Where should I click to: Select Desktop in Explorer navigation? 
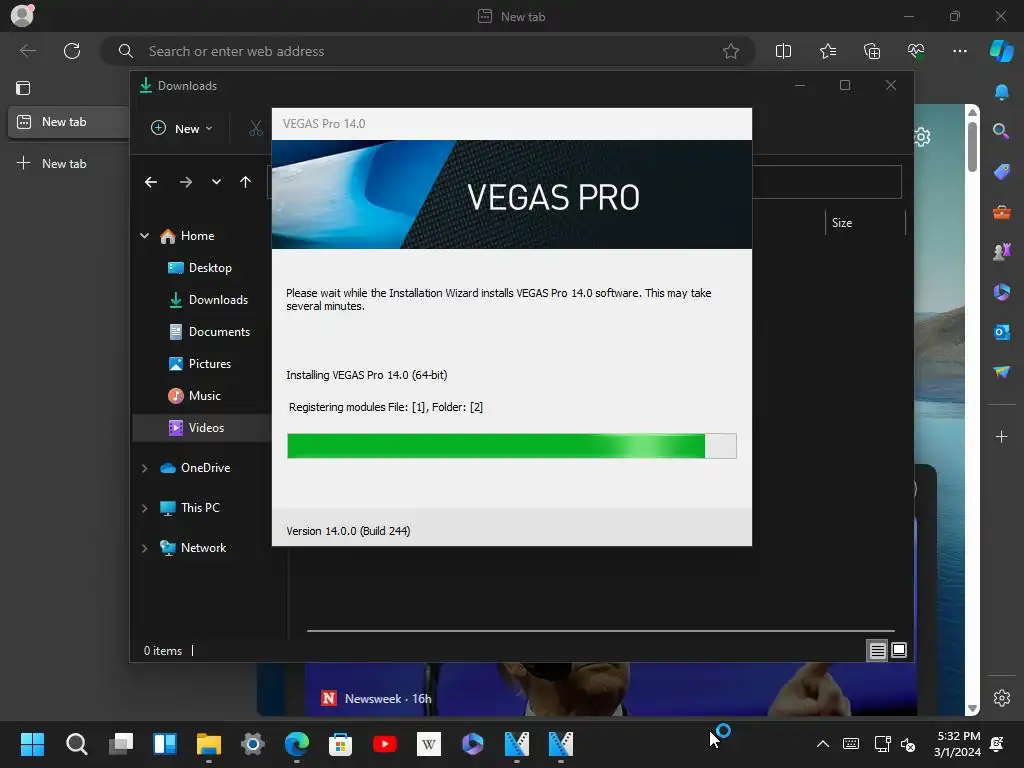pos(210,268)
